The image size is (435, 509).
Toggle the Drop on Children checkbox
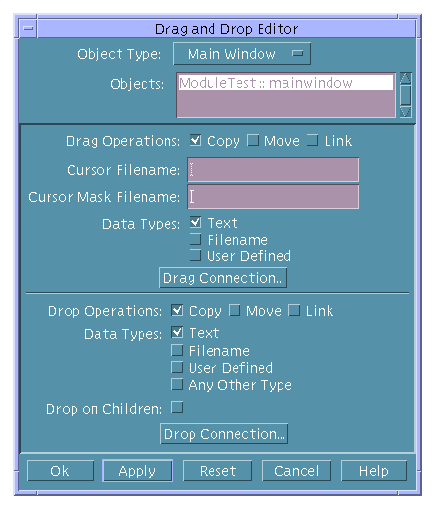coord(177,407)
